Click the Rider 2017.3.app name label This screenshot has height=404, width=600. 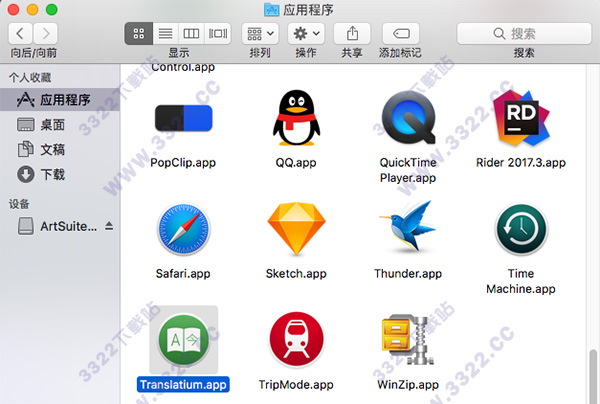pyautogui.click(x=521, y=163)
